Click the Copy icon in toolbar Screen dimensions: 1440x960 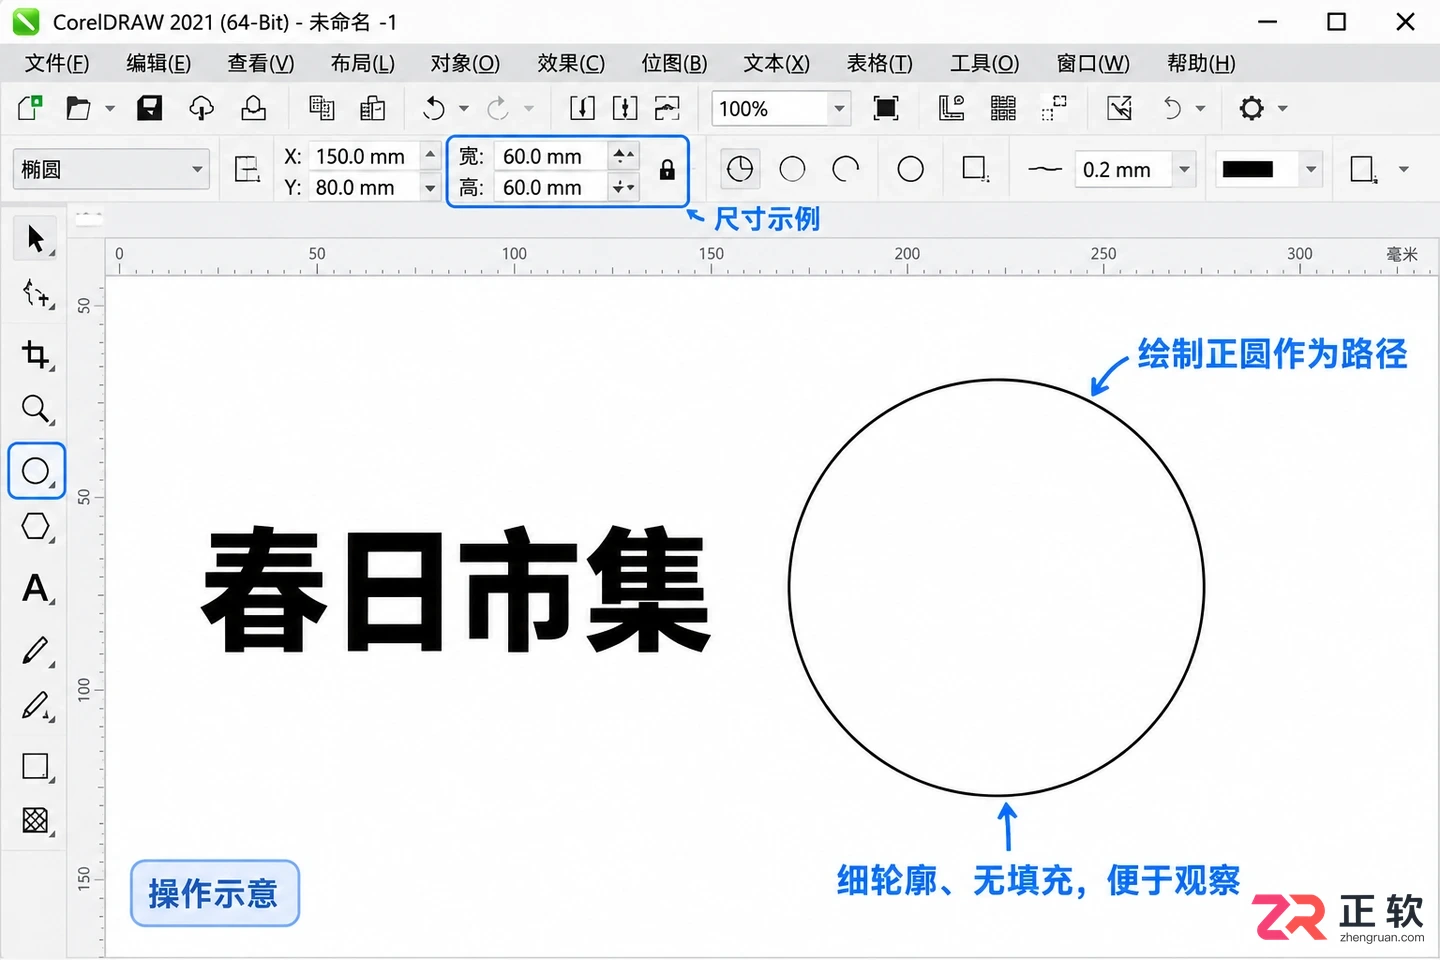(321, 108)
